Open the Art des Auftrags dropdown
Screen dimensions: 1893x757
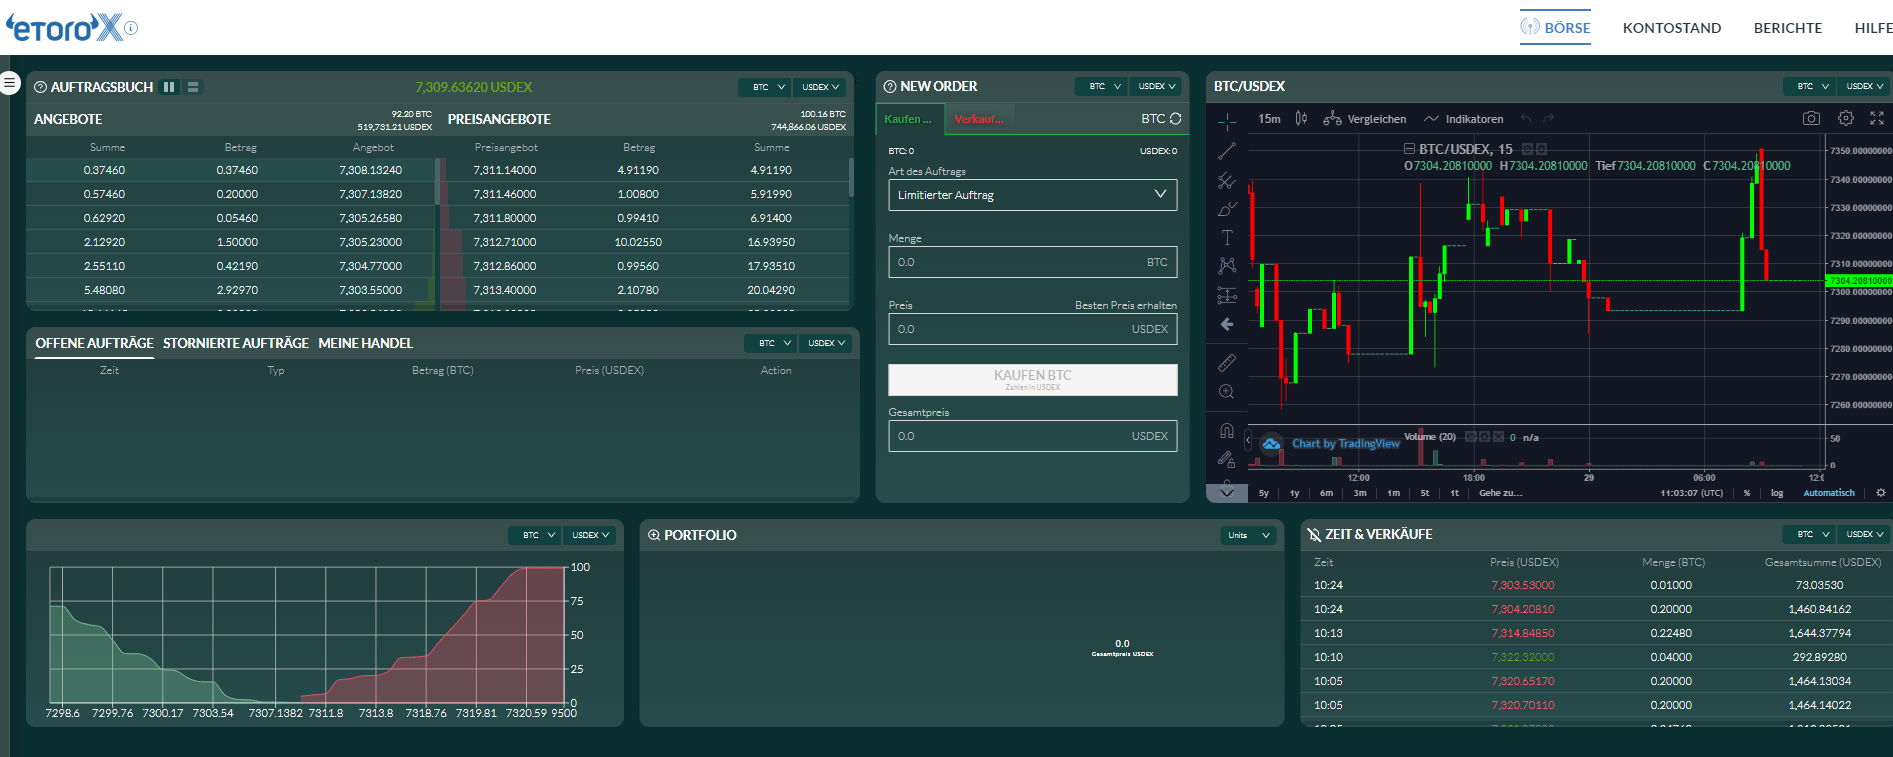[1032, 195]
